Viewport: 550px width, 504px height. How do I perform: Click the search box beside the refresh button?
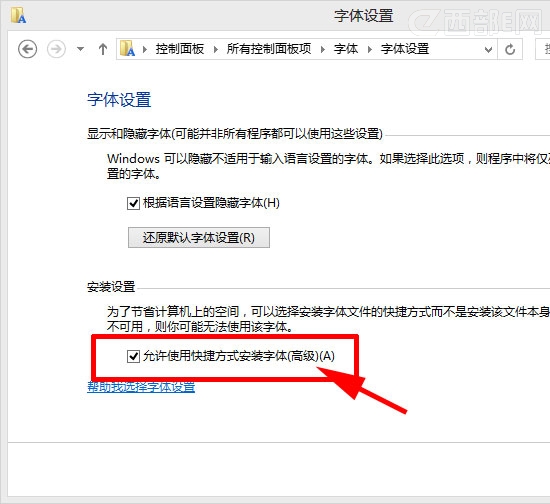pyautogui.click(x=542, y=49)
